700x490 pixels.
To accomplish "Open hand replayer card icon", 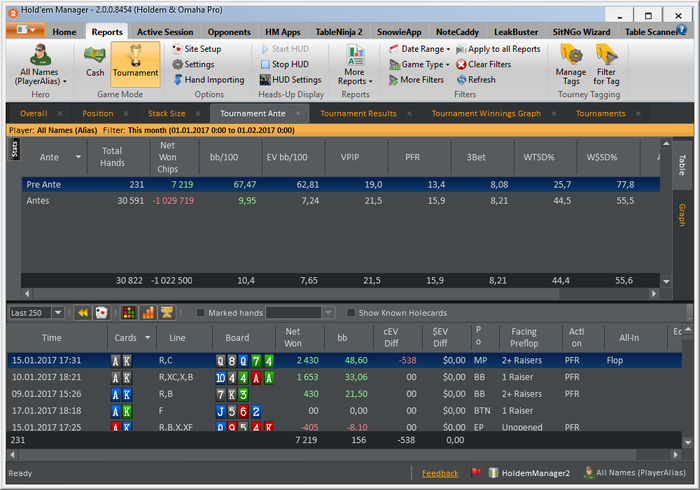I will 101,313.
